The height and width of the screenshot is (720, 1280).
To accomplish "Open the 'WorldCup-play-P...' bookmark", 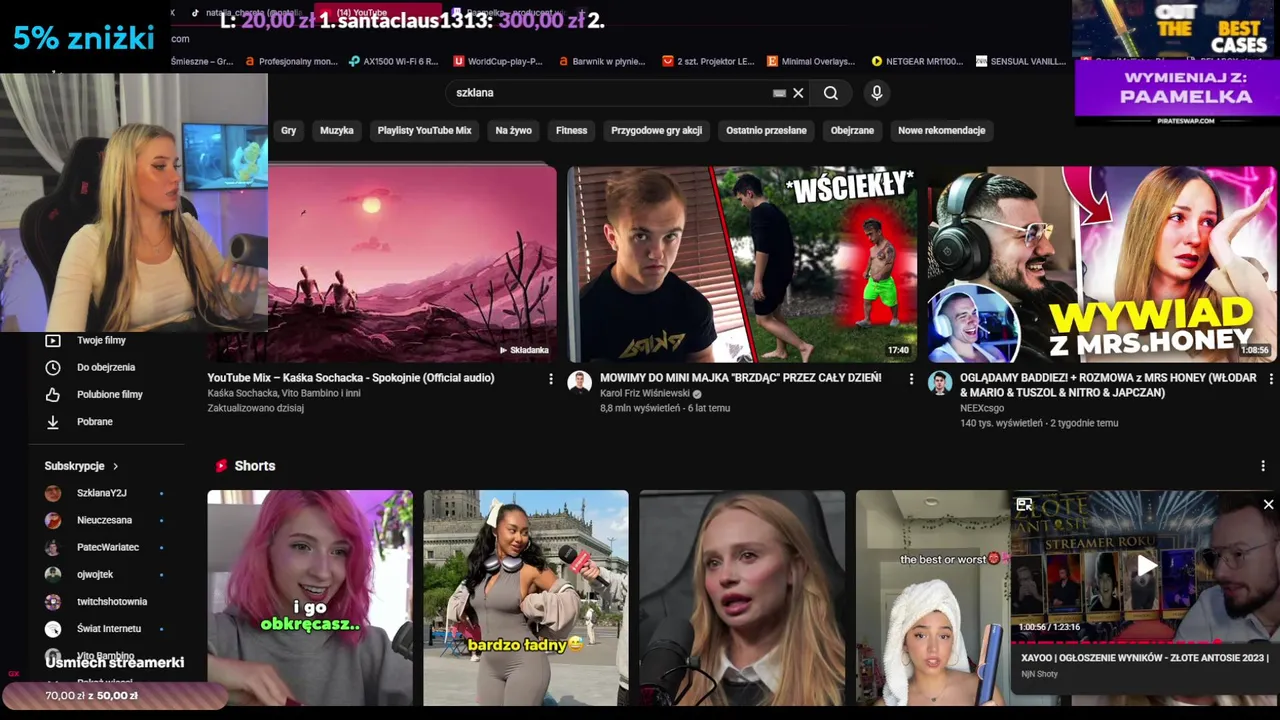I will [x=497, y=61].
